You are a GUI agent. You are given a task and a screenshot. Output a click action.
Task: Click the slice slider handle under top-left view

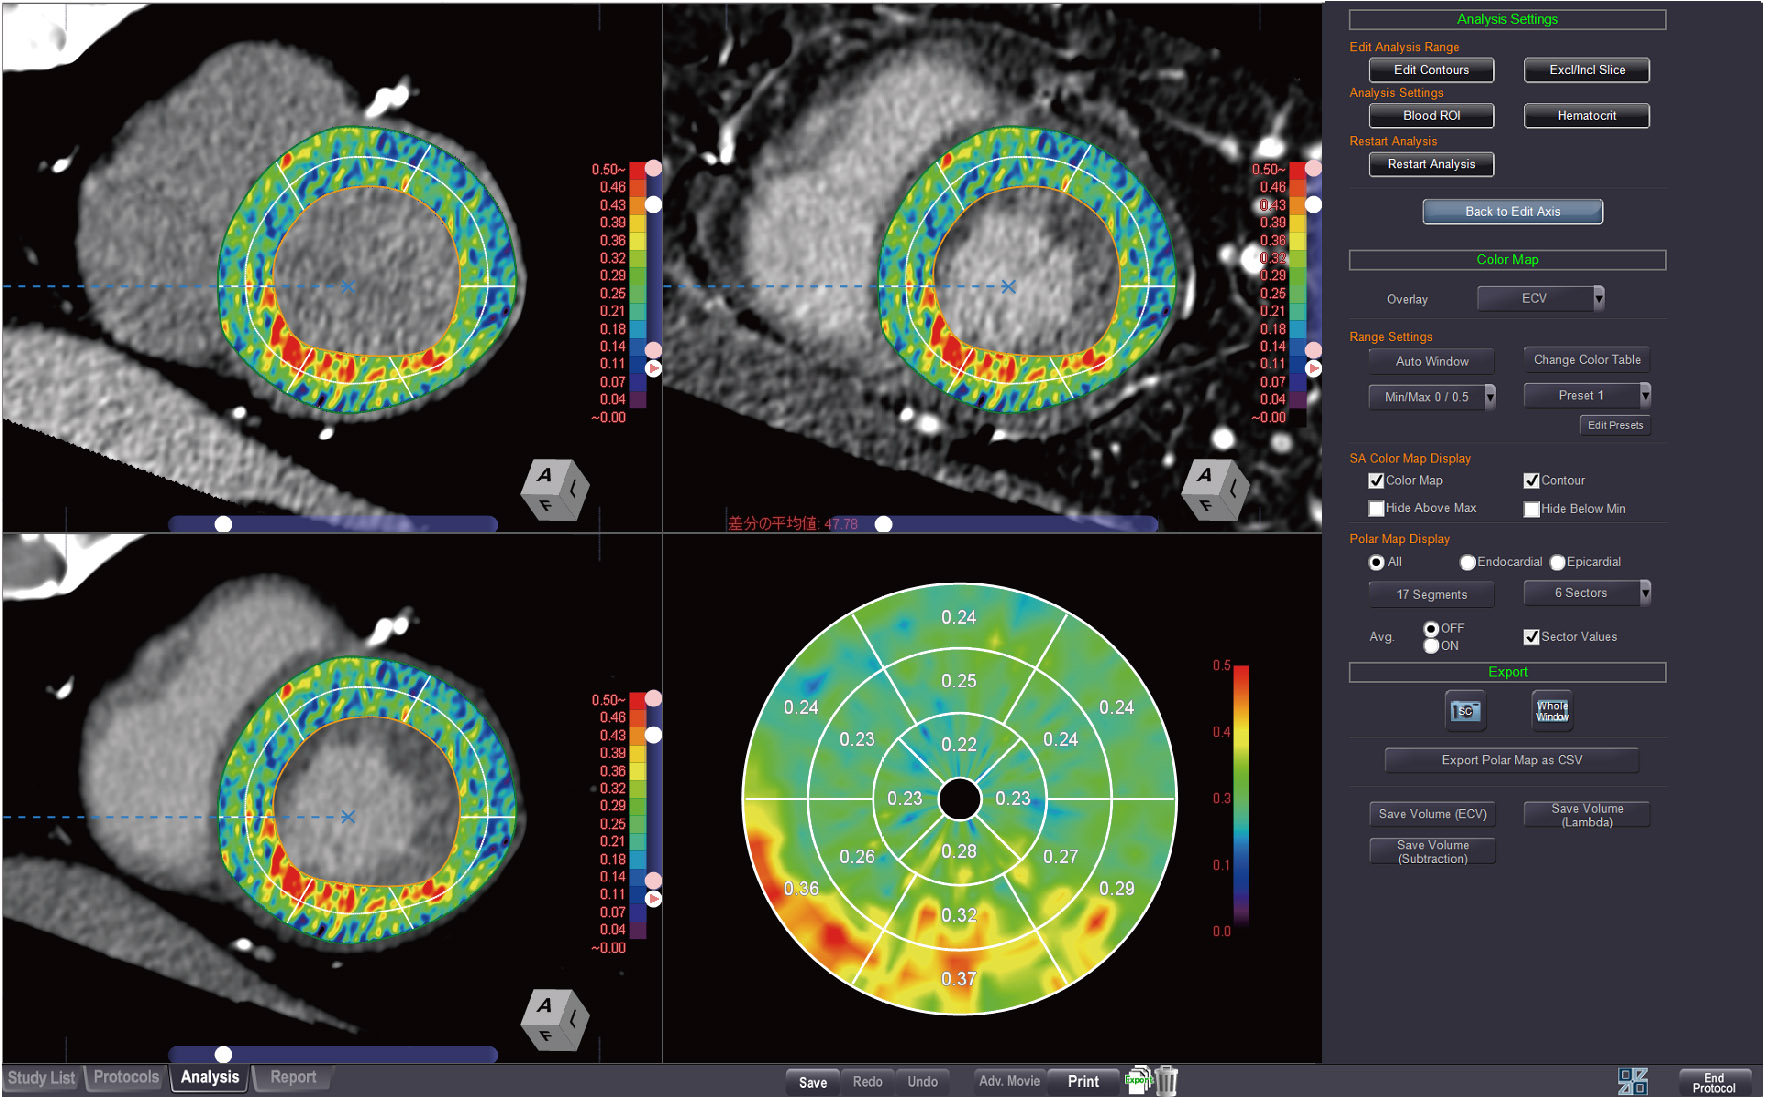tap(224, 524)
